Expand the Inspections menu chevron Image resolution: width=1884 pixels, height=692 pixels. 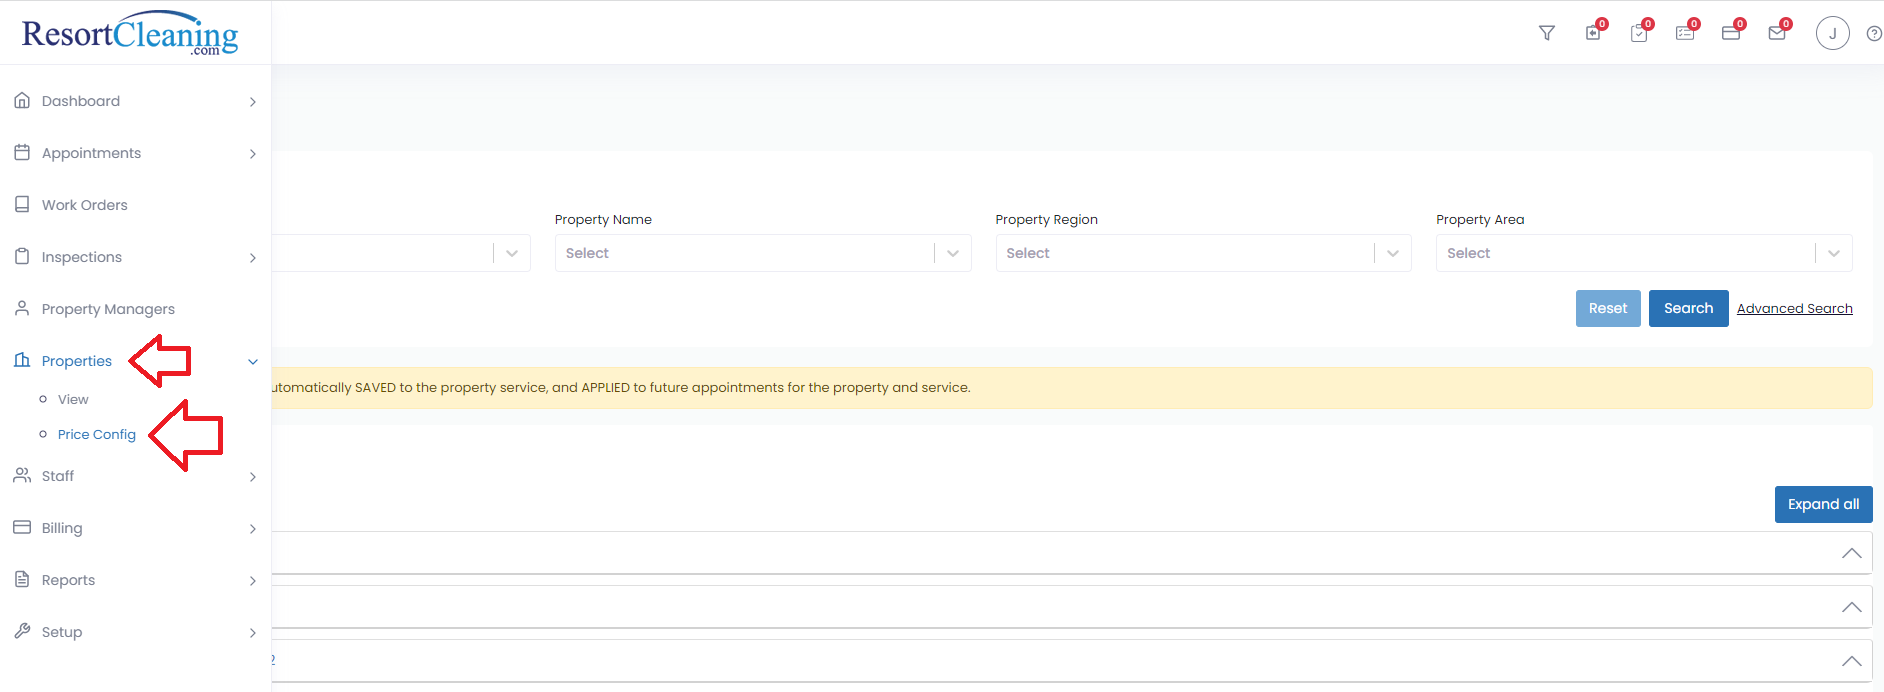[253, 258]
